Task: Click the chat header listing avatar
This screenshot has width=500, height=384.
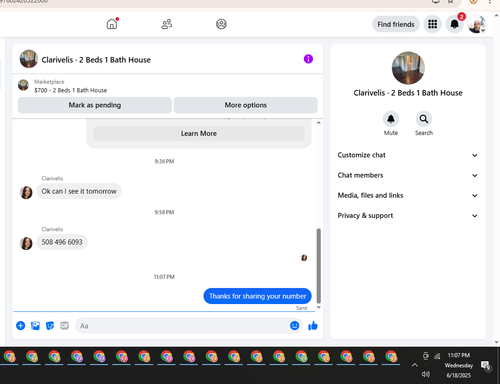Action: (29, 59)
